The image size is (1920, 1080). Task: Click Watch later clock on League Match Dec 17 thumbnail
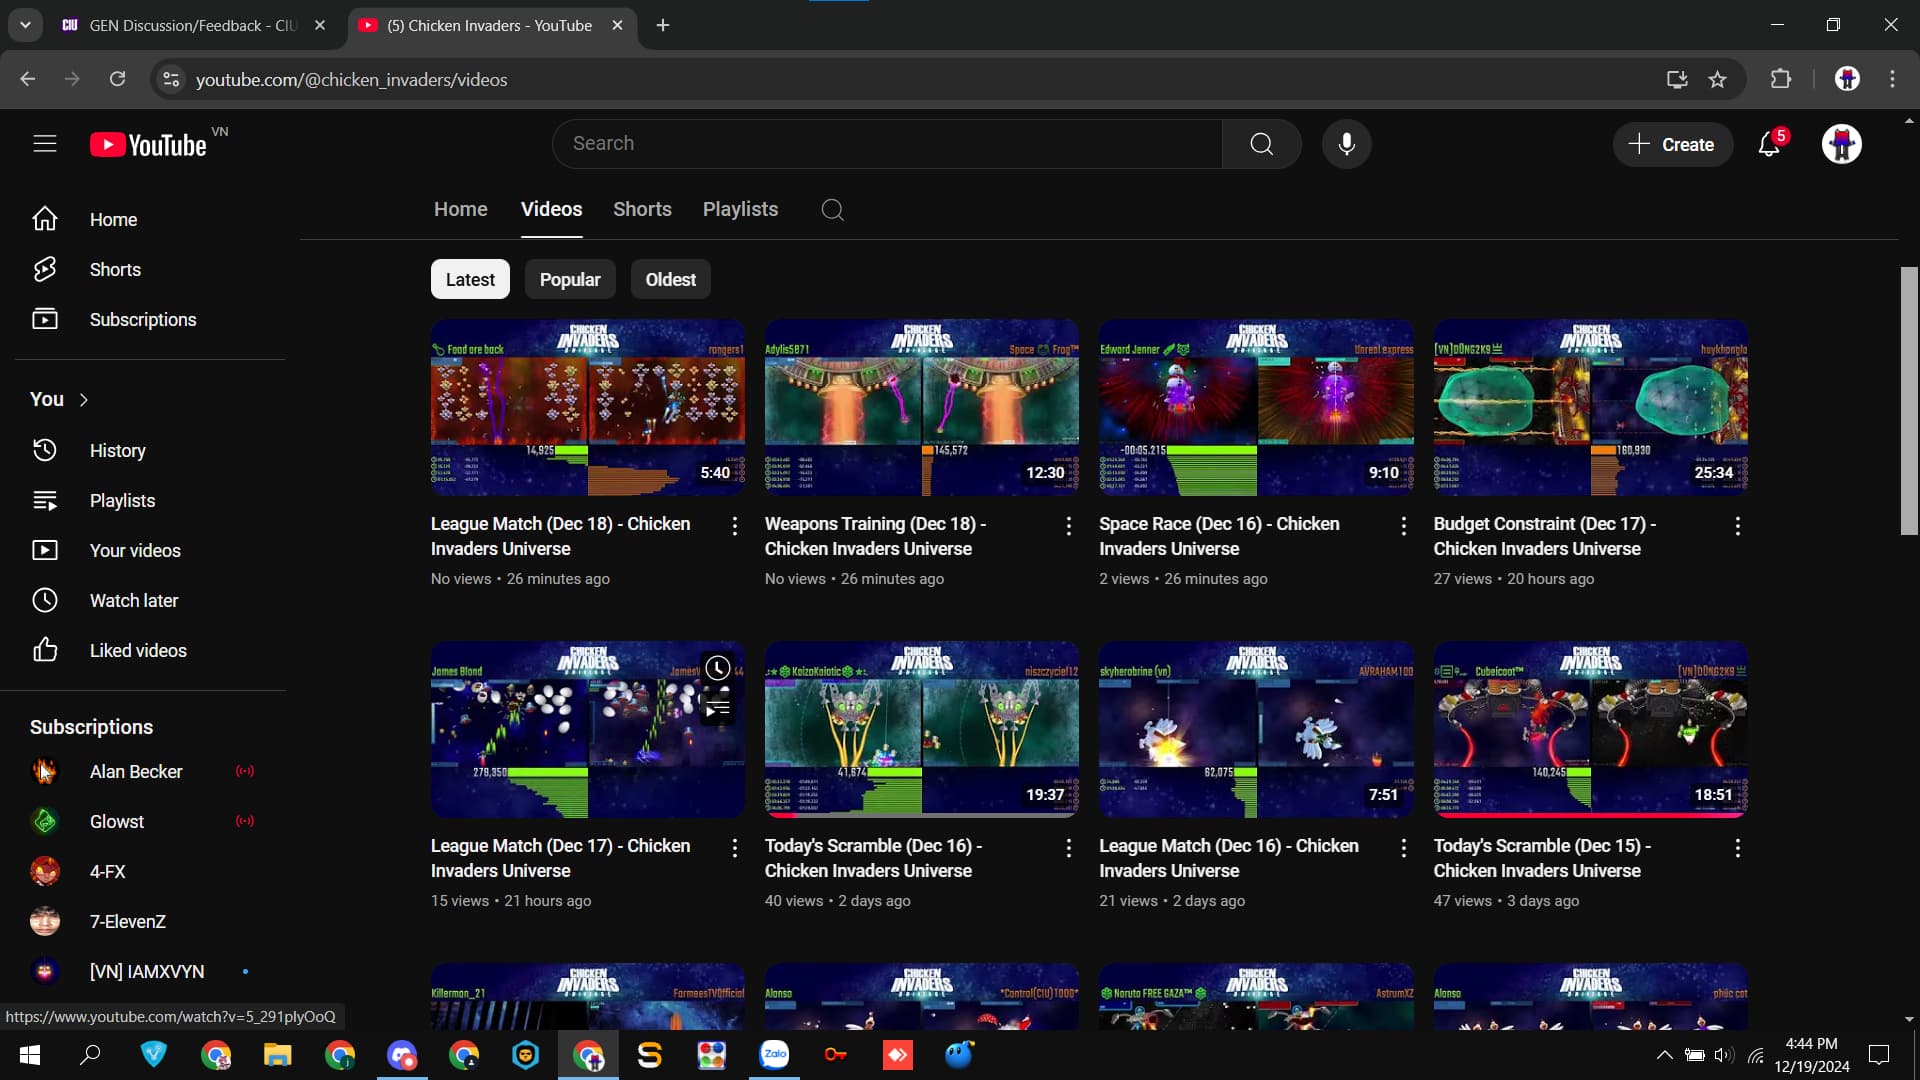point(717,669)
